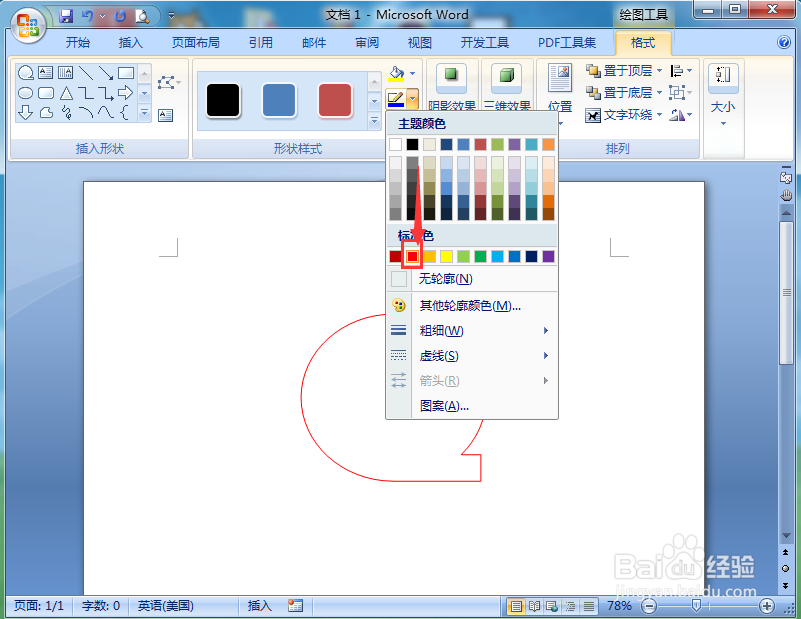
Task: Redo using the repeat arrow icon
Action: pyautogui.click(x=120, y=16)
